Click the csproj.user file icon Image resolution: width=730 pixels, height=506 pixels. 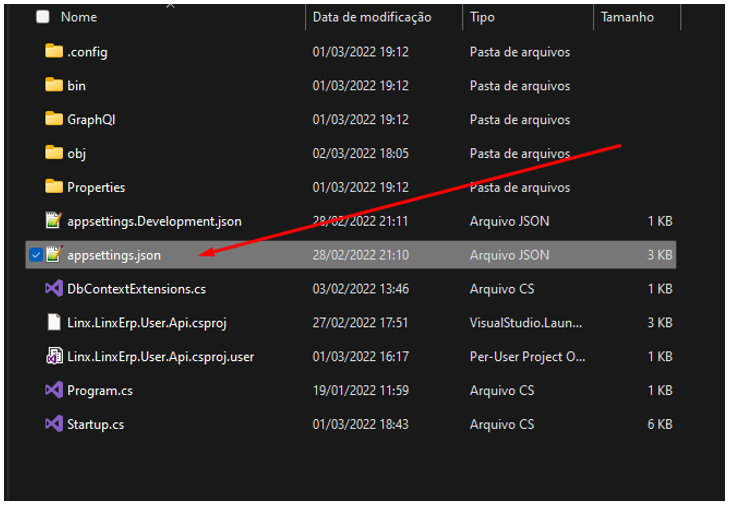click(54, 357)
